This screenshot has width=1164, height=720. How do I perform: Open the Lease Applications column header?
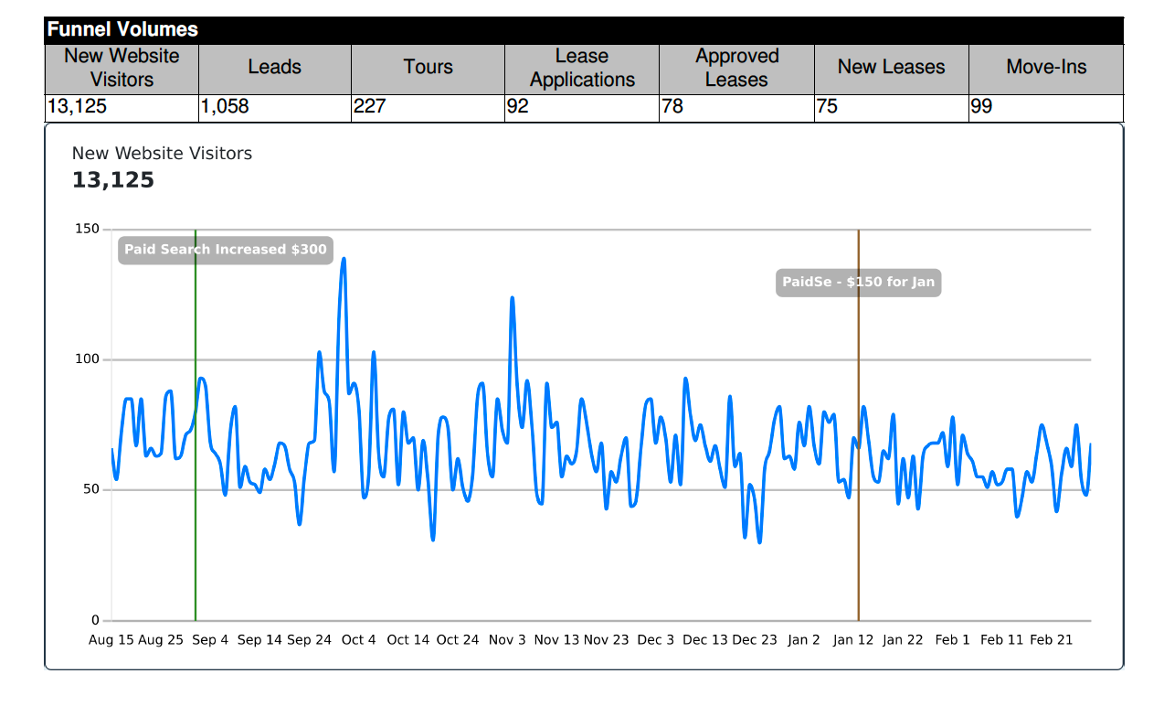click(x=582, y=68)
